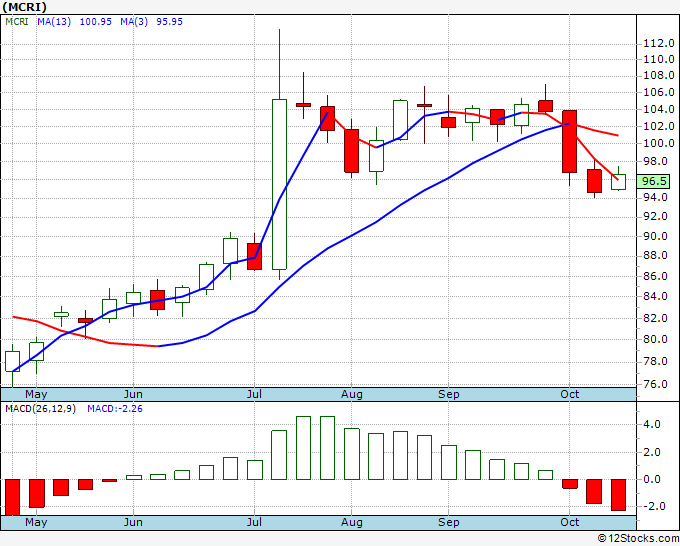
Task: Click the 96.5 current price tag
Action: 654,181
